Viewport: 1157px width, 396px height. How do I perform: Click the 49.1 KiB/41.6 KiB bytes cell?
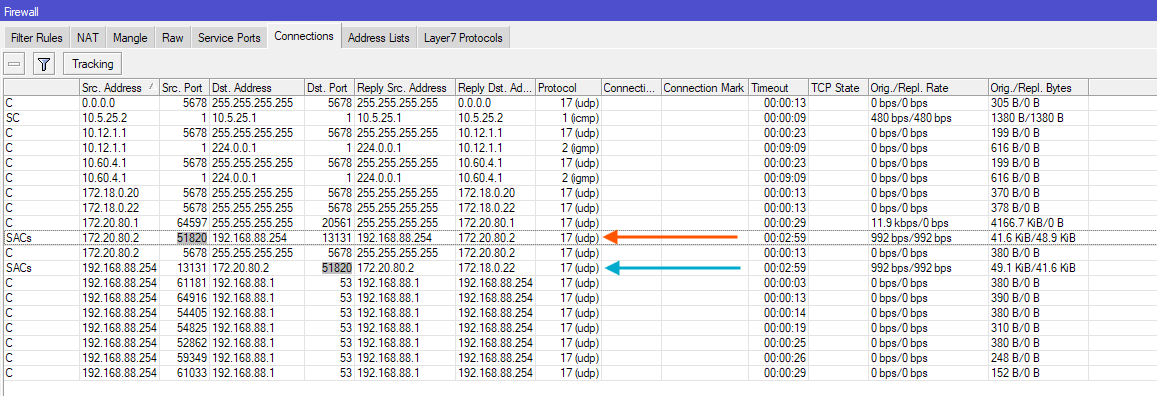click(x=1038, y=268)
